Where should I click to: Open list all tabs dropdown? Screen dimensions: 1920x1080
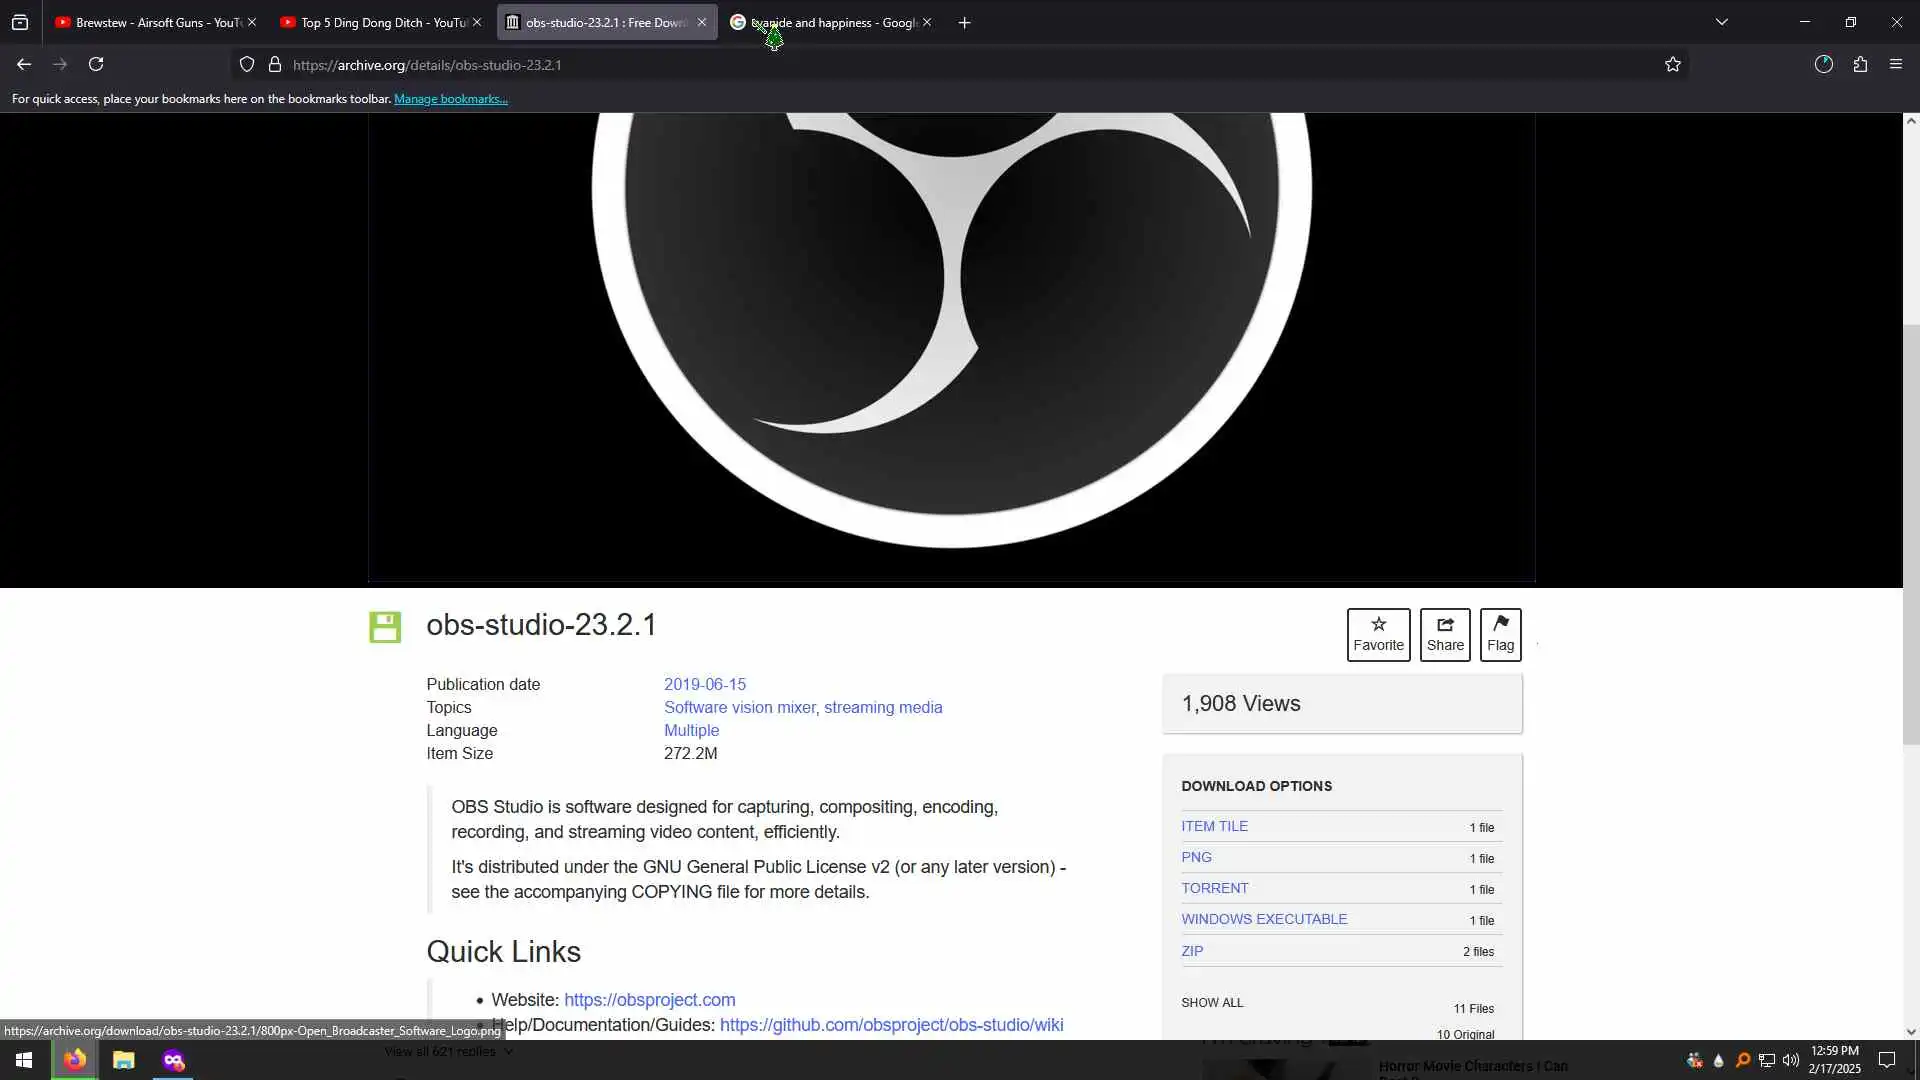tap(1722, 22)
